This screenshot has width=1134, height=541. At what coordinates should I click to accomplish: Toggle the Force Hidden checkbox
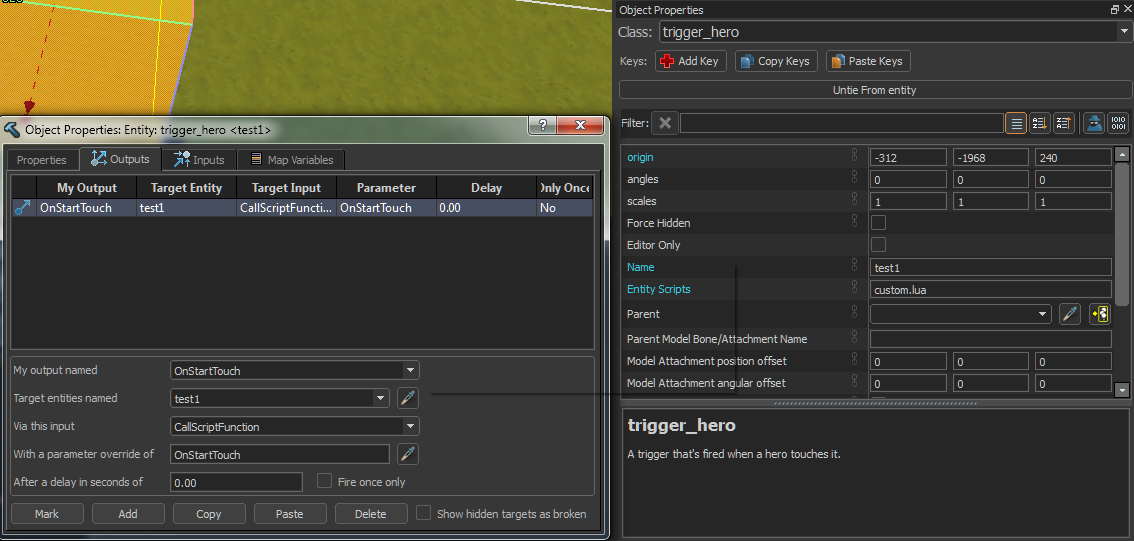[879, 223]
